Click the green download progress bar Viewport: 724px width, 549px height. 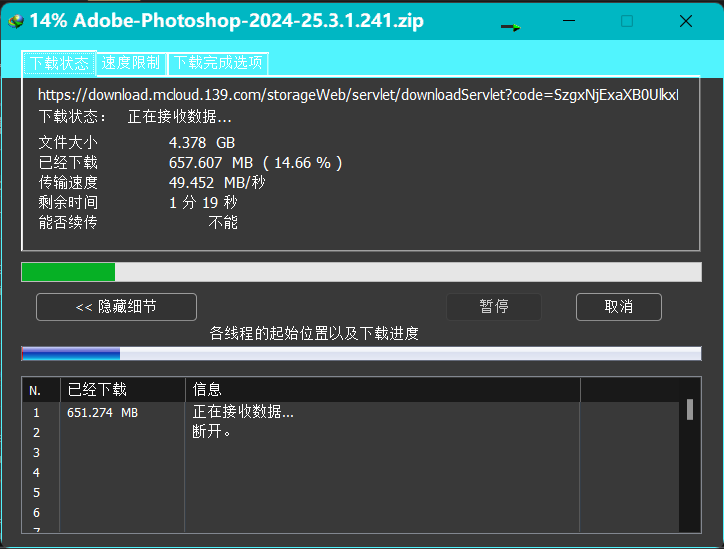point(362,272)
